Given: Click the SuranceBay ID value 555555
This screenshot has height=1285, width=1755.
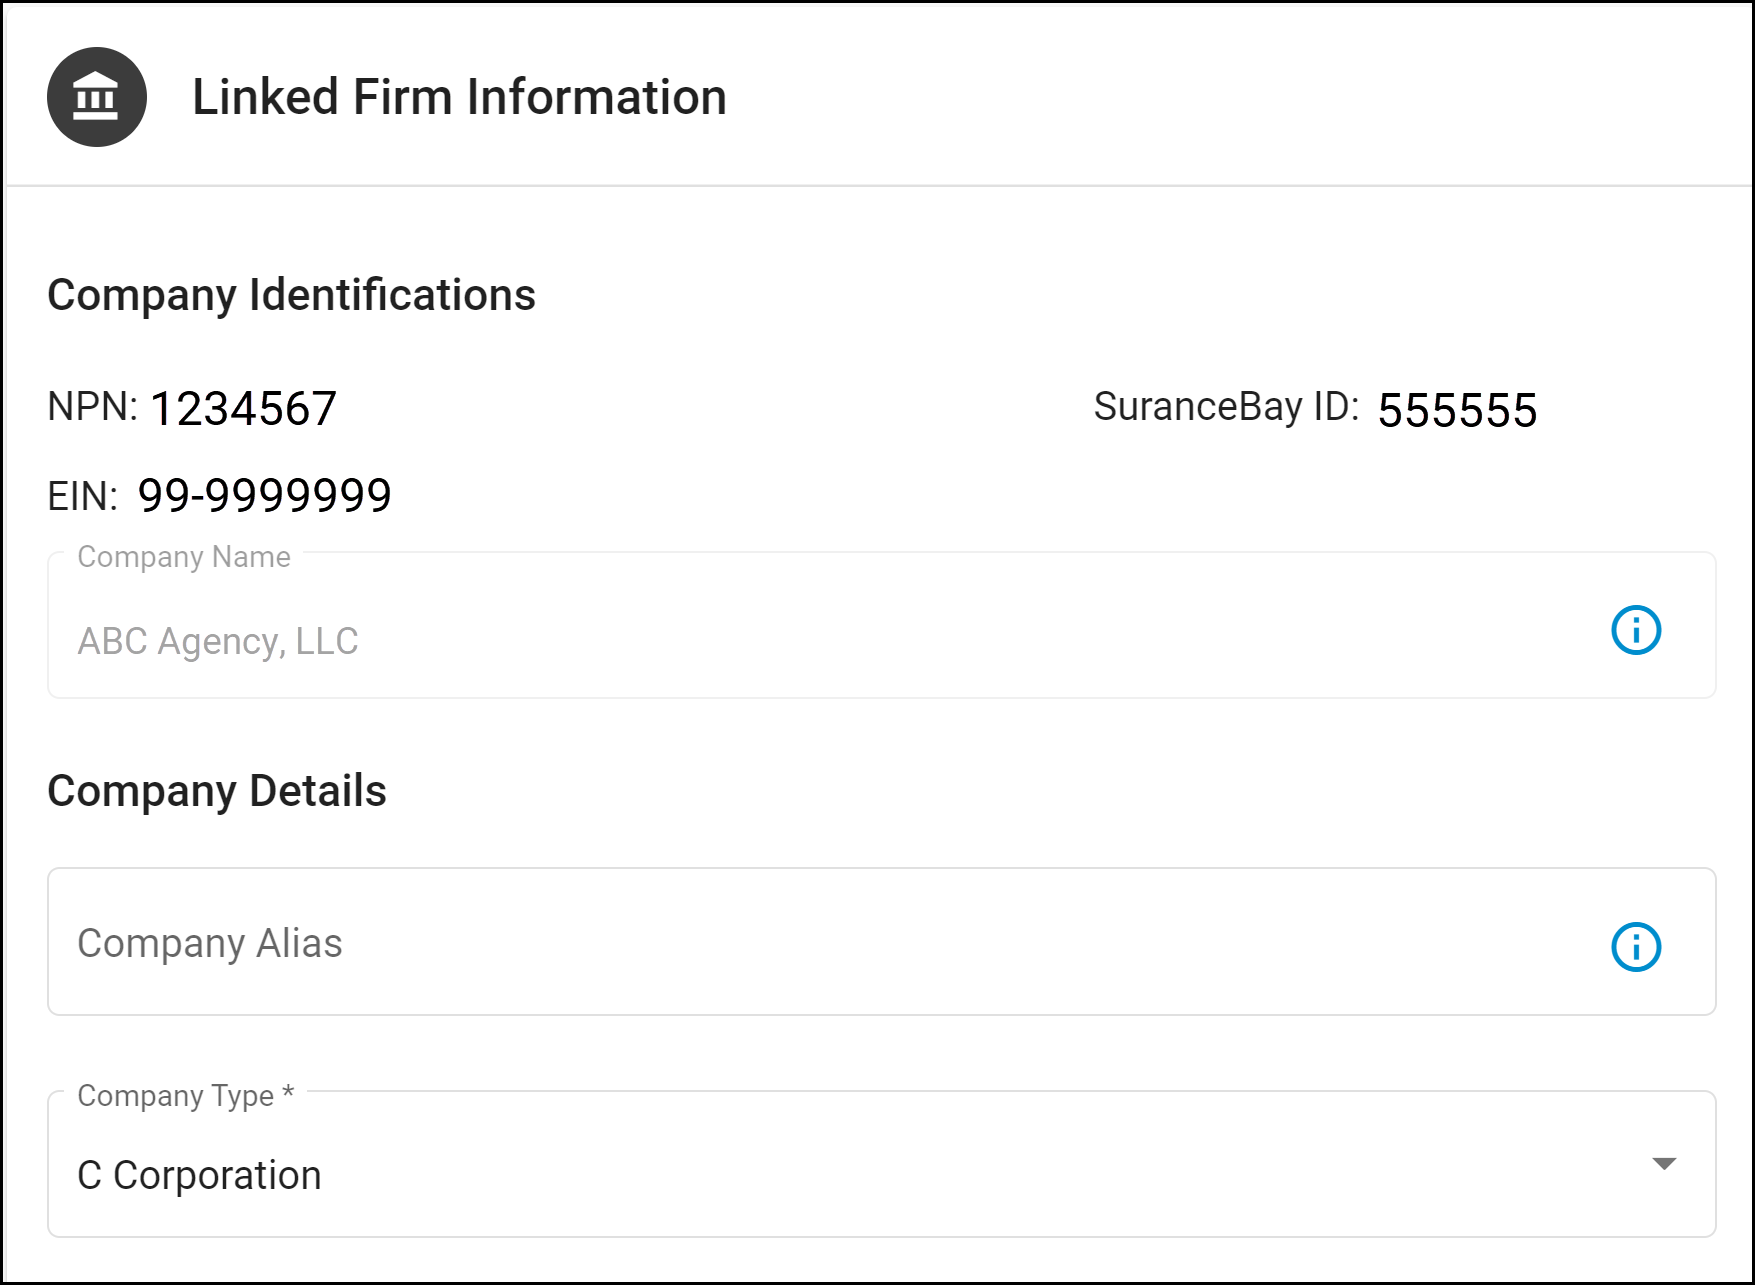Looking at the screenshot, I should [1457, 410].
